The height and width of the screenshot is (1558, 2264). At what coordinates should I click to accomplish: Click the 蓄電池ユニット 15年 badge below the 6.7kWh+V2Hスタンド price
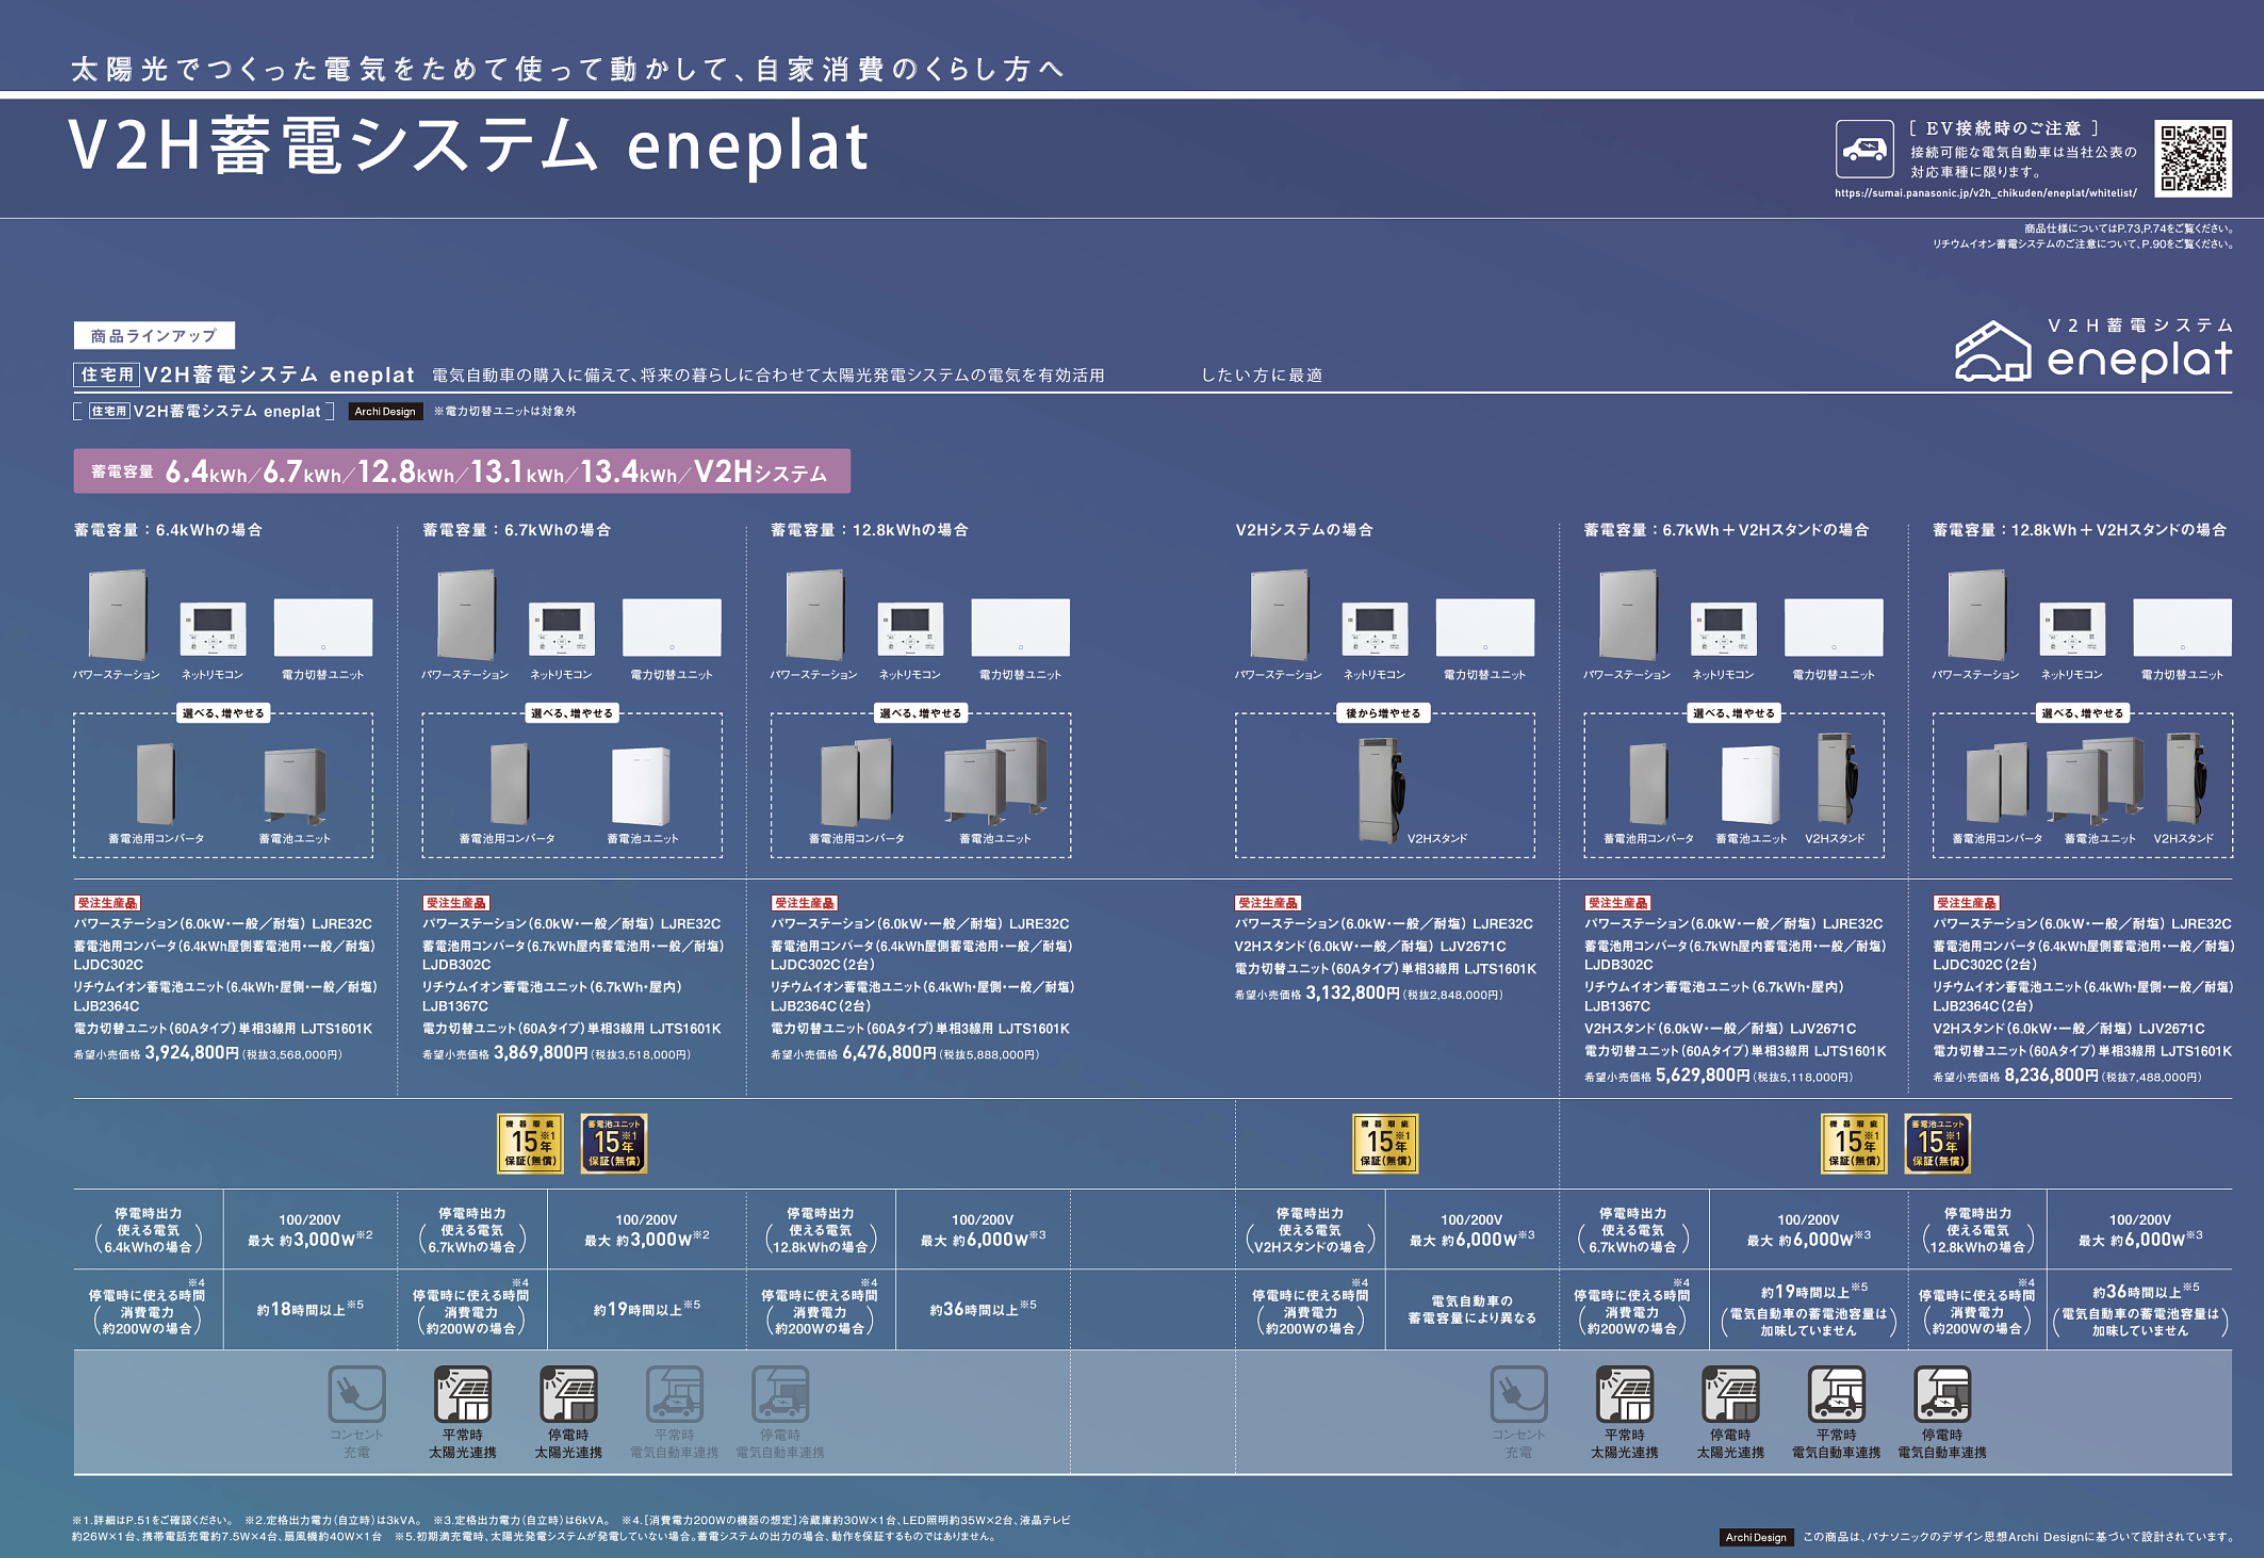point(1937,1143)
